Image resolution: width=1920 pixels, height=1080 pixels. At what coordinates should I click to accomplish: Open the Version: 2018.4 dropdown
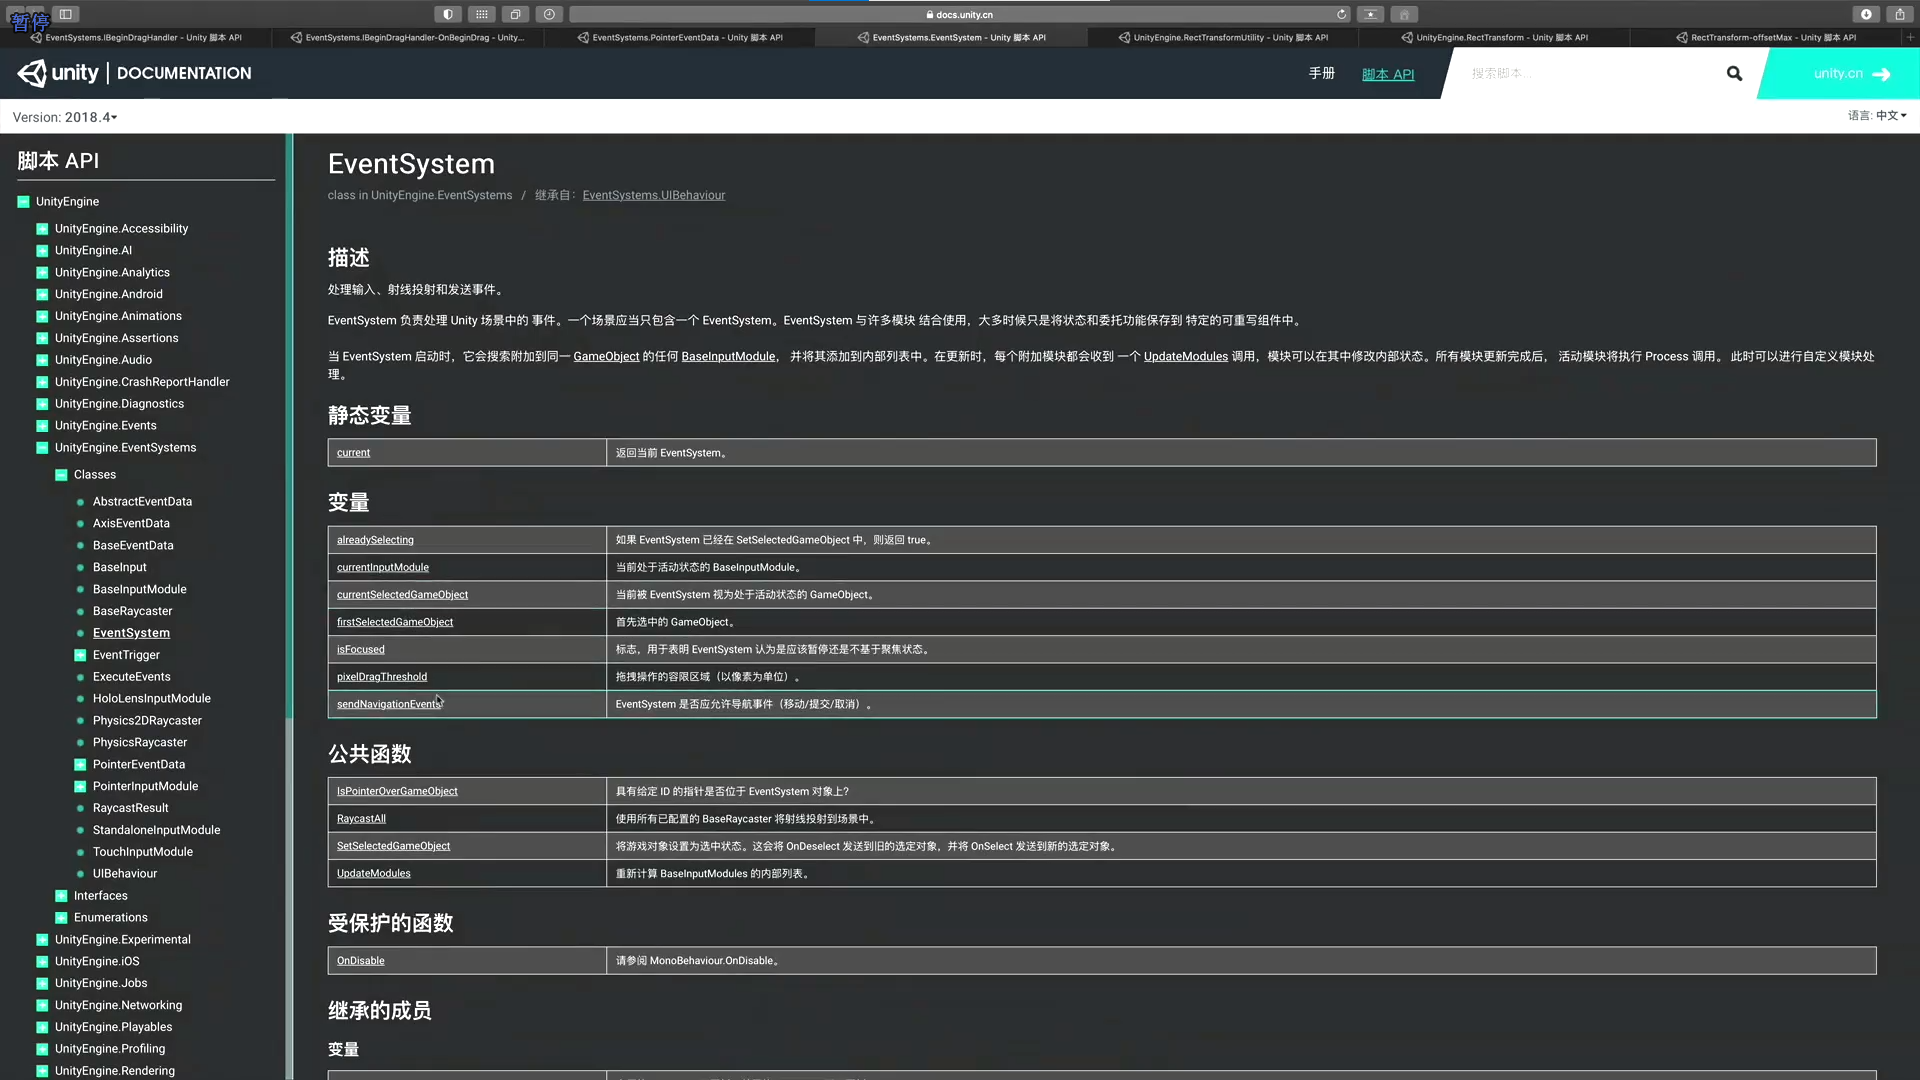pos(64,117)
